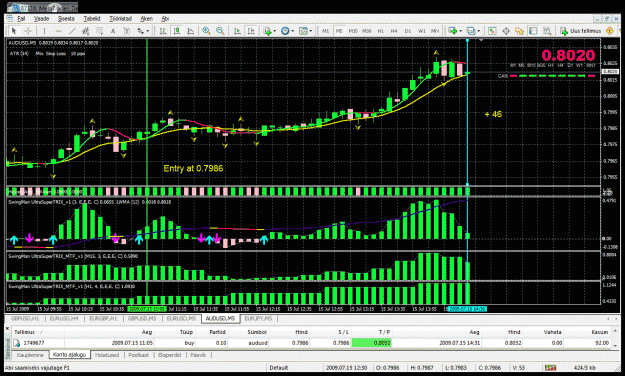Image resolution: width=625 pixels, height=376 pixels.
Task: Open the Postkast terminal tab
Action: coord(138,355)
